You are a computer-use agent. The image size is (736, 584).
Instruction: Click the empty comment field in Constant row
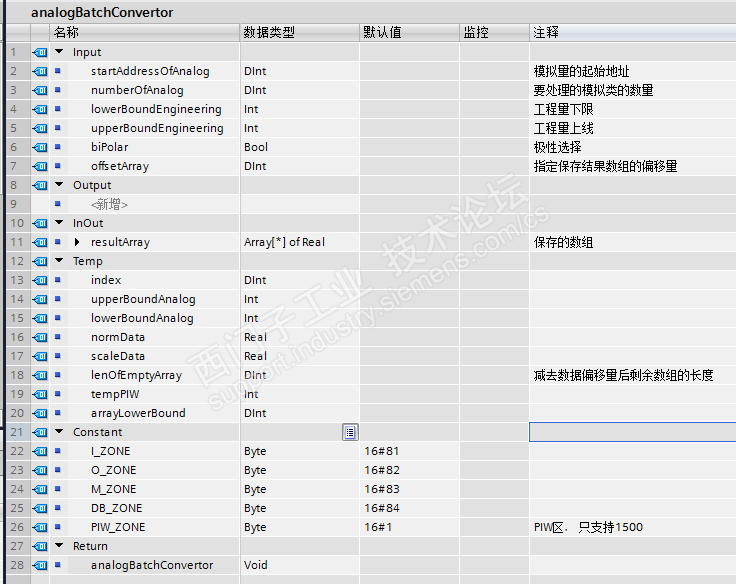click(632, 432)
